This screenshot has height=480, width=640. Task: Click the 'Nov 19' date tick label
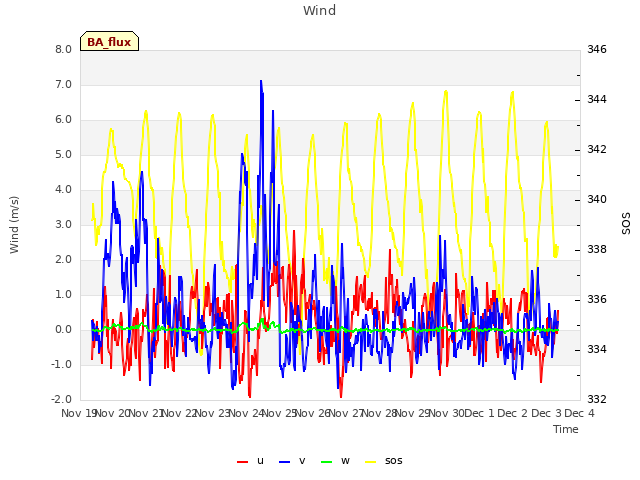pyautogui.click(x=78, y=413)
